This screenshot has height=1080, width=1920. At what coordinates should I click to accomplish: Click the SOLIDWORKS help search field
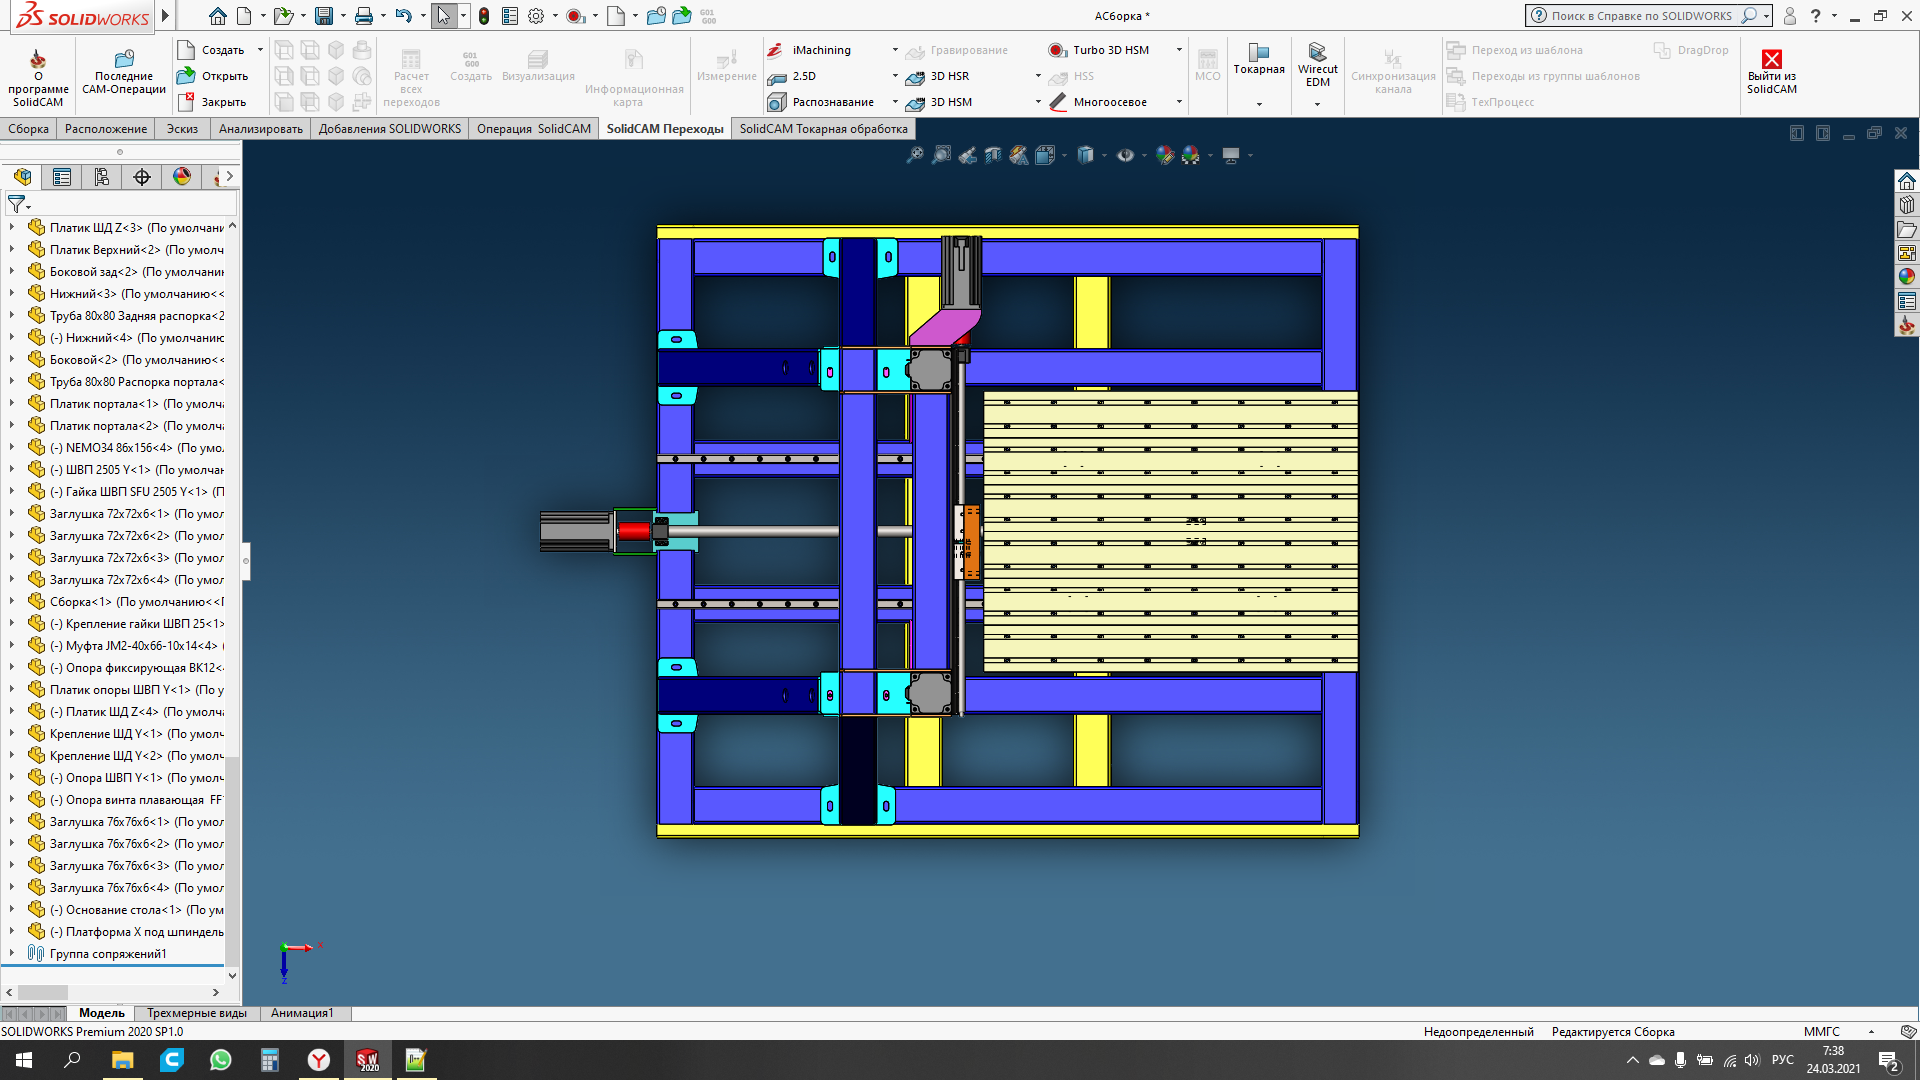tap(1640, 16)
